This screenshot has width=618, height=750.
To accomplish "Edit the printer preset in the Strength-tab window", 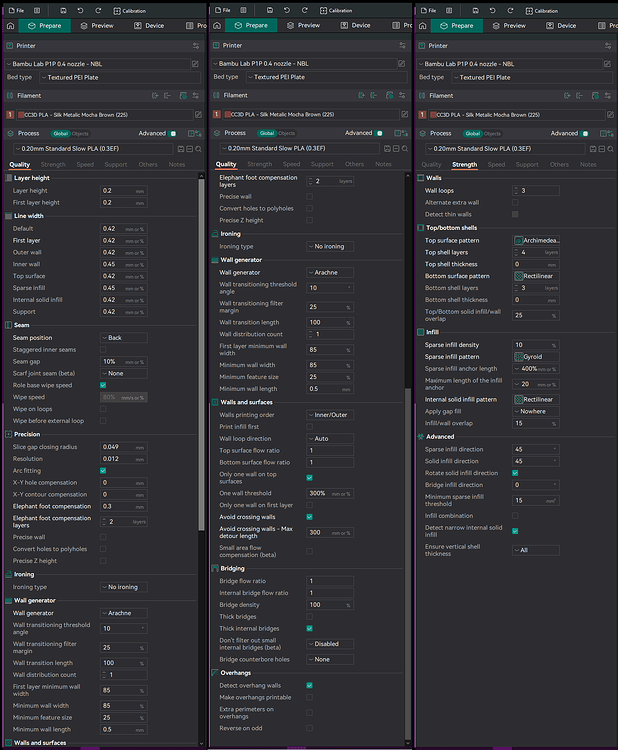I will click(x=607, y=64).
